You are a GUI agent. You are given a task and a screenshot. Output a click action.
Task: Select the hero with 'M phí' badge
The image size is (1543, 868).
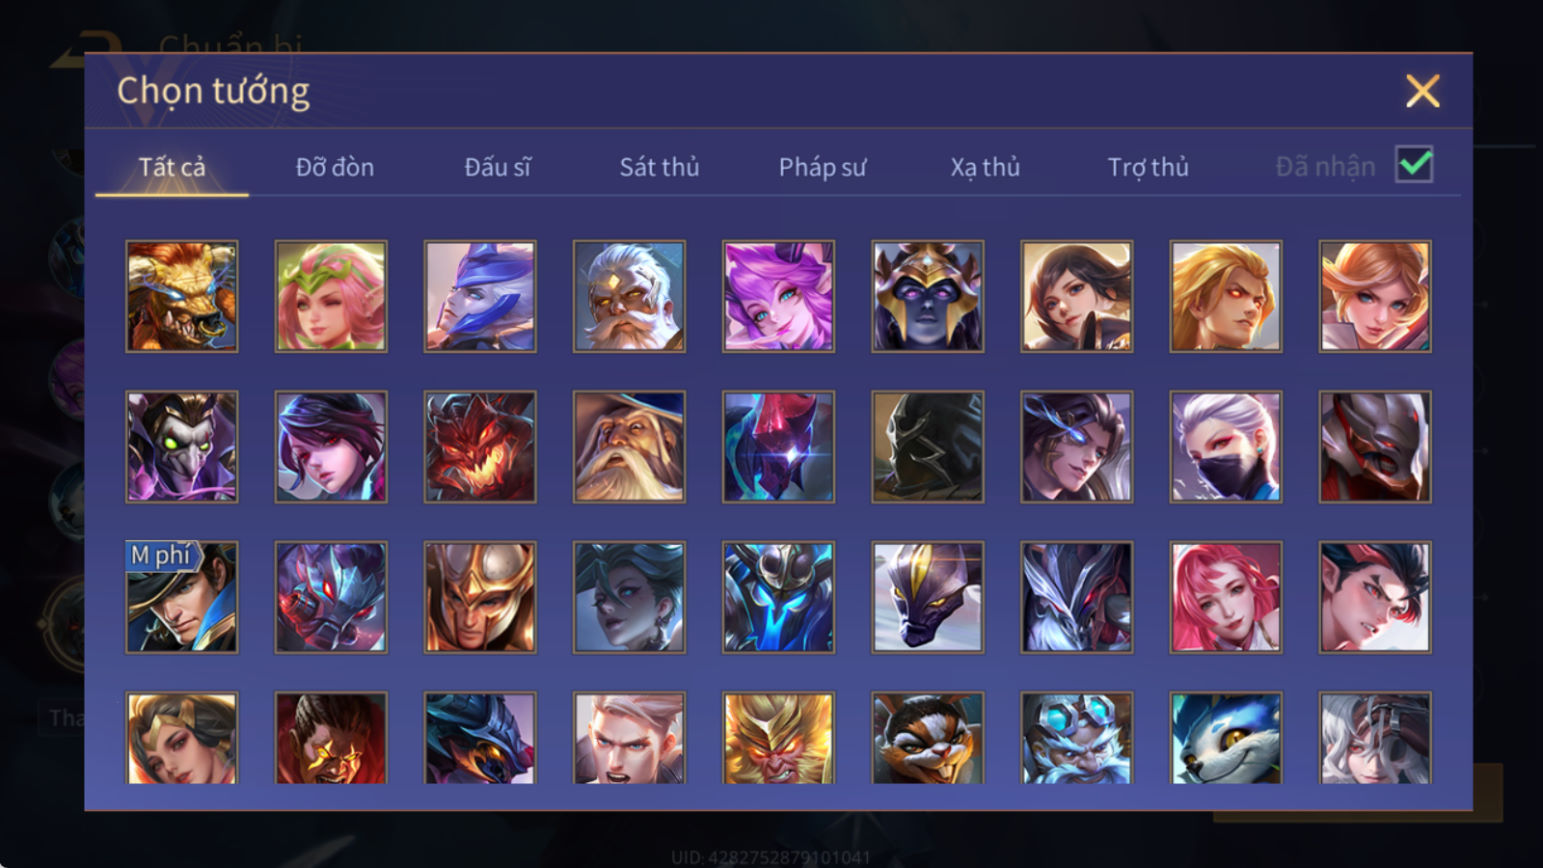[x=182, y=597]
